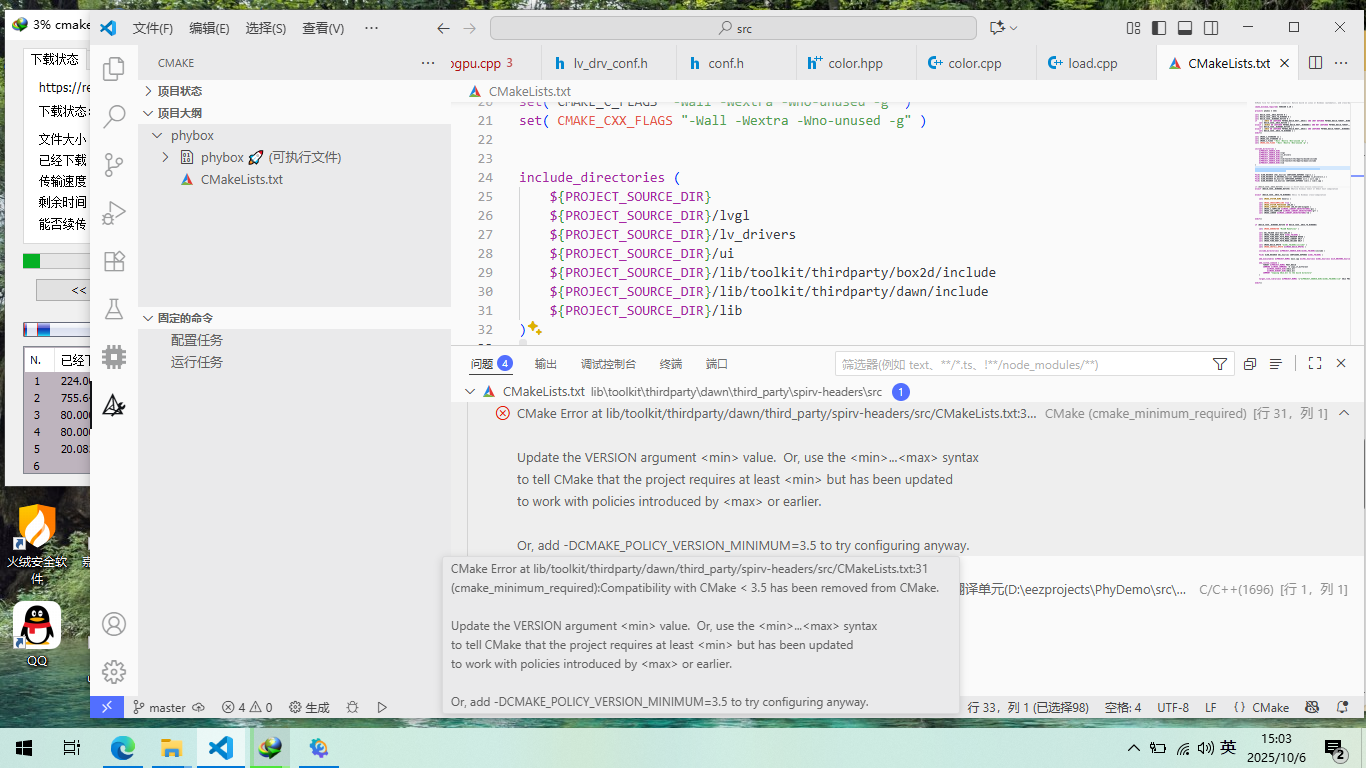Go forward with the navigation right arrow
This screenshot has height=768, width=1366.
pos(469,28)
